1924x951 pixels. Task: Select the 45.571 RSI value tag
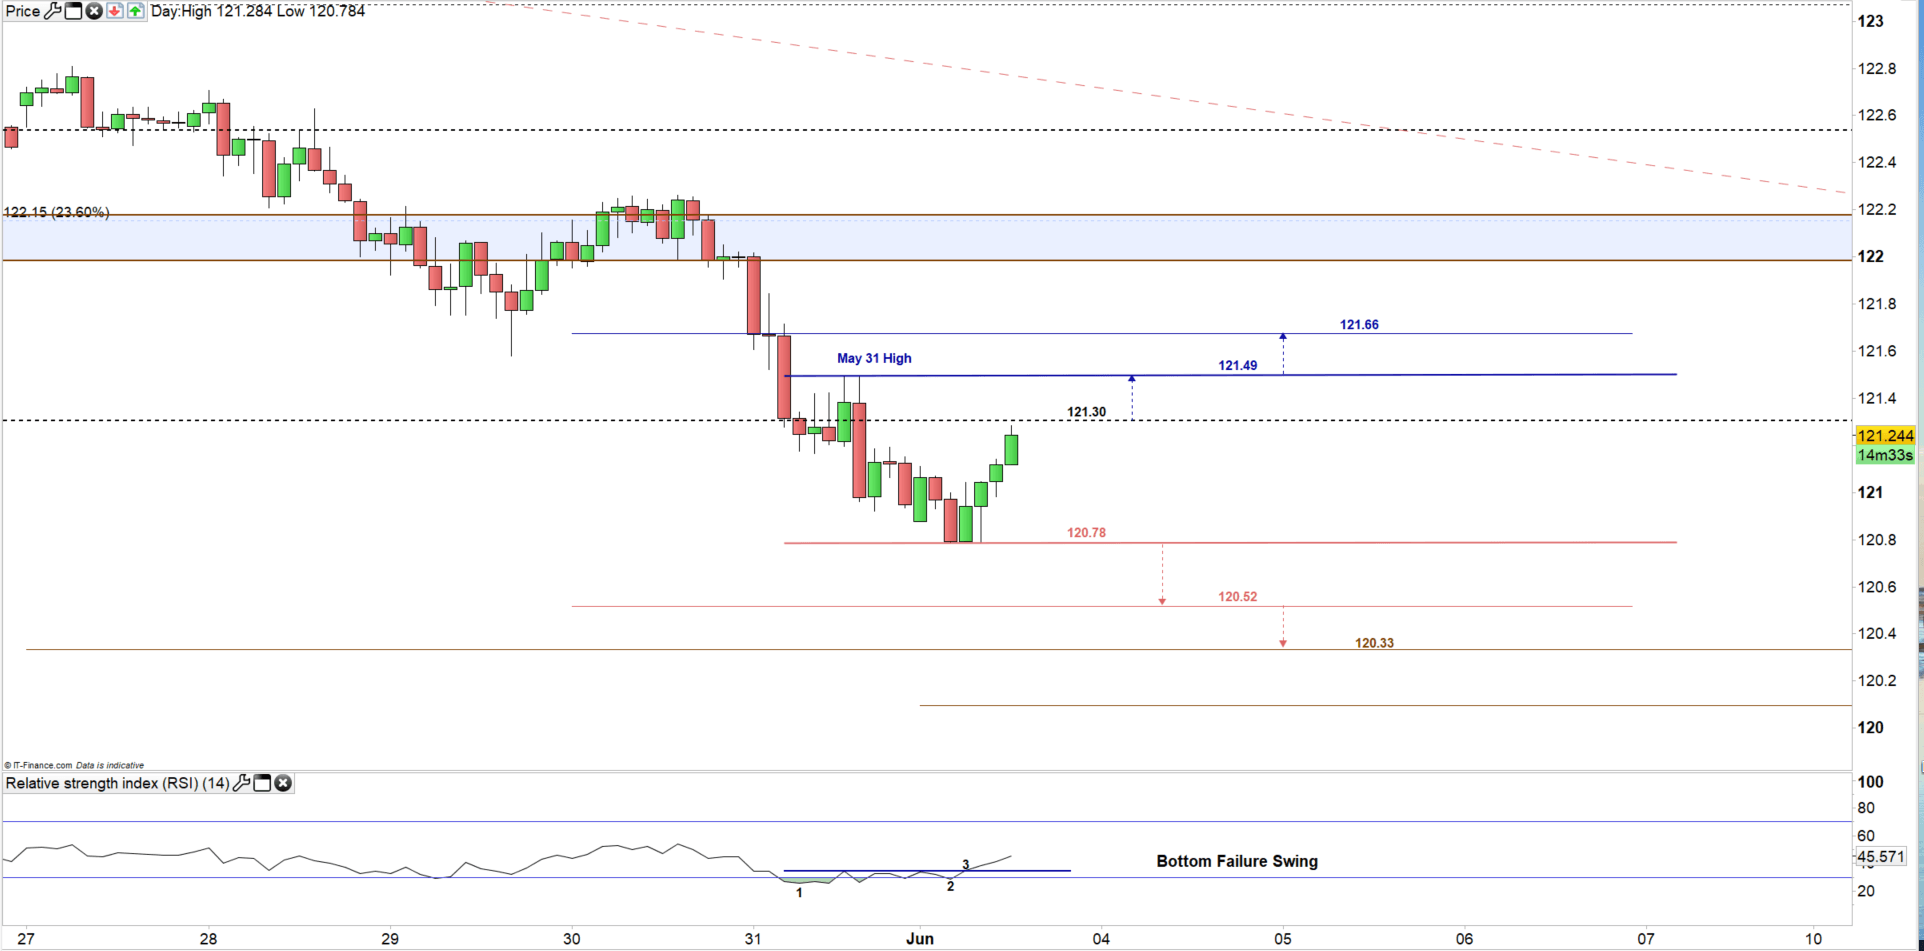click(x=1881, y=857)
